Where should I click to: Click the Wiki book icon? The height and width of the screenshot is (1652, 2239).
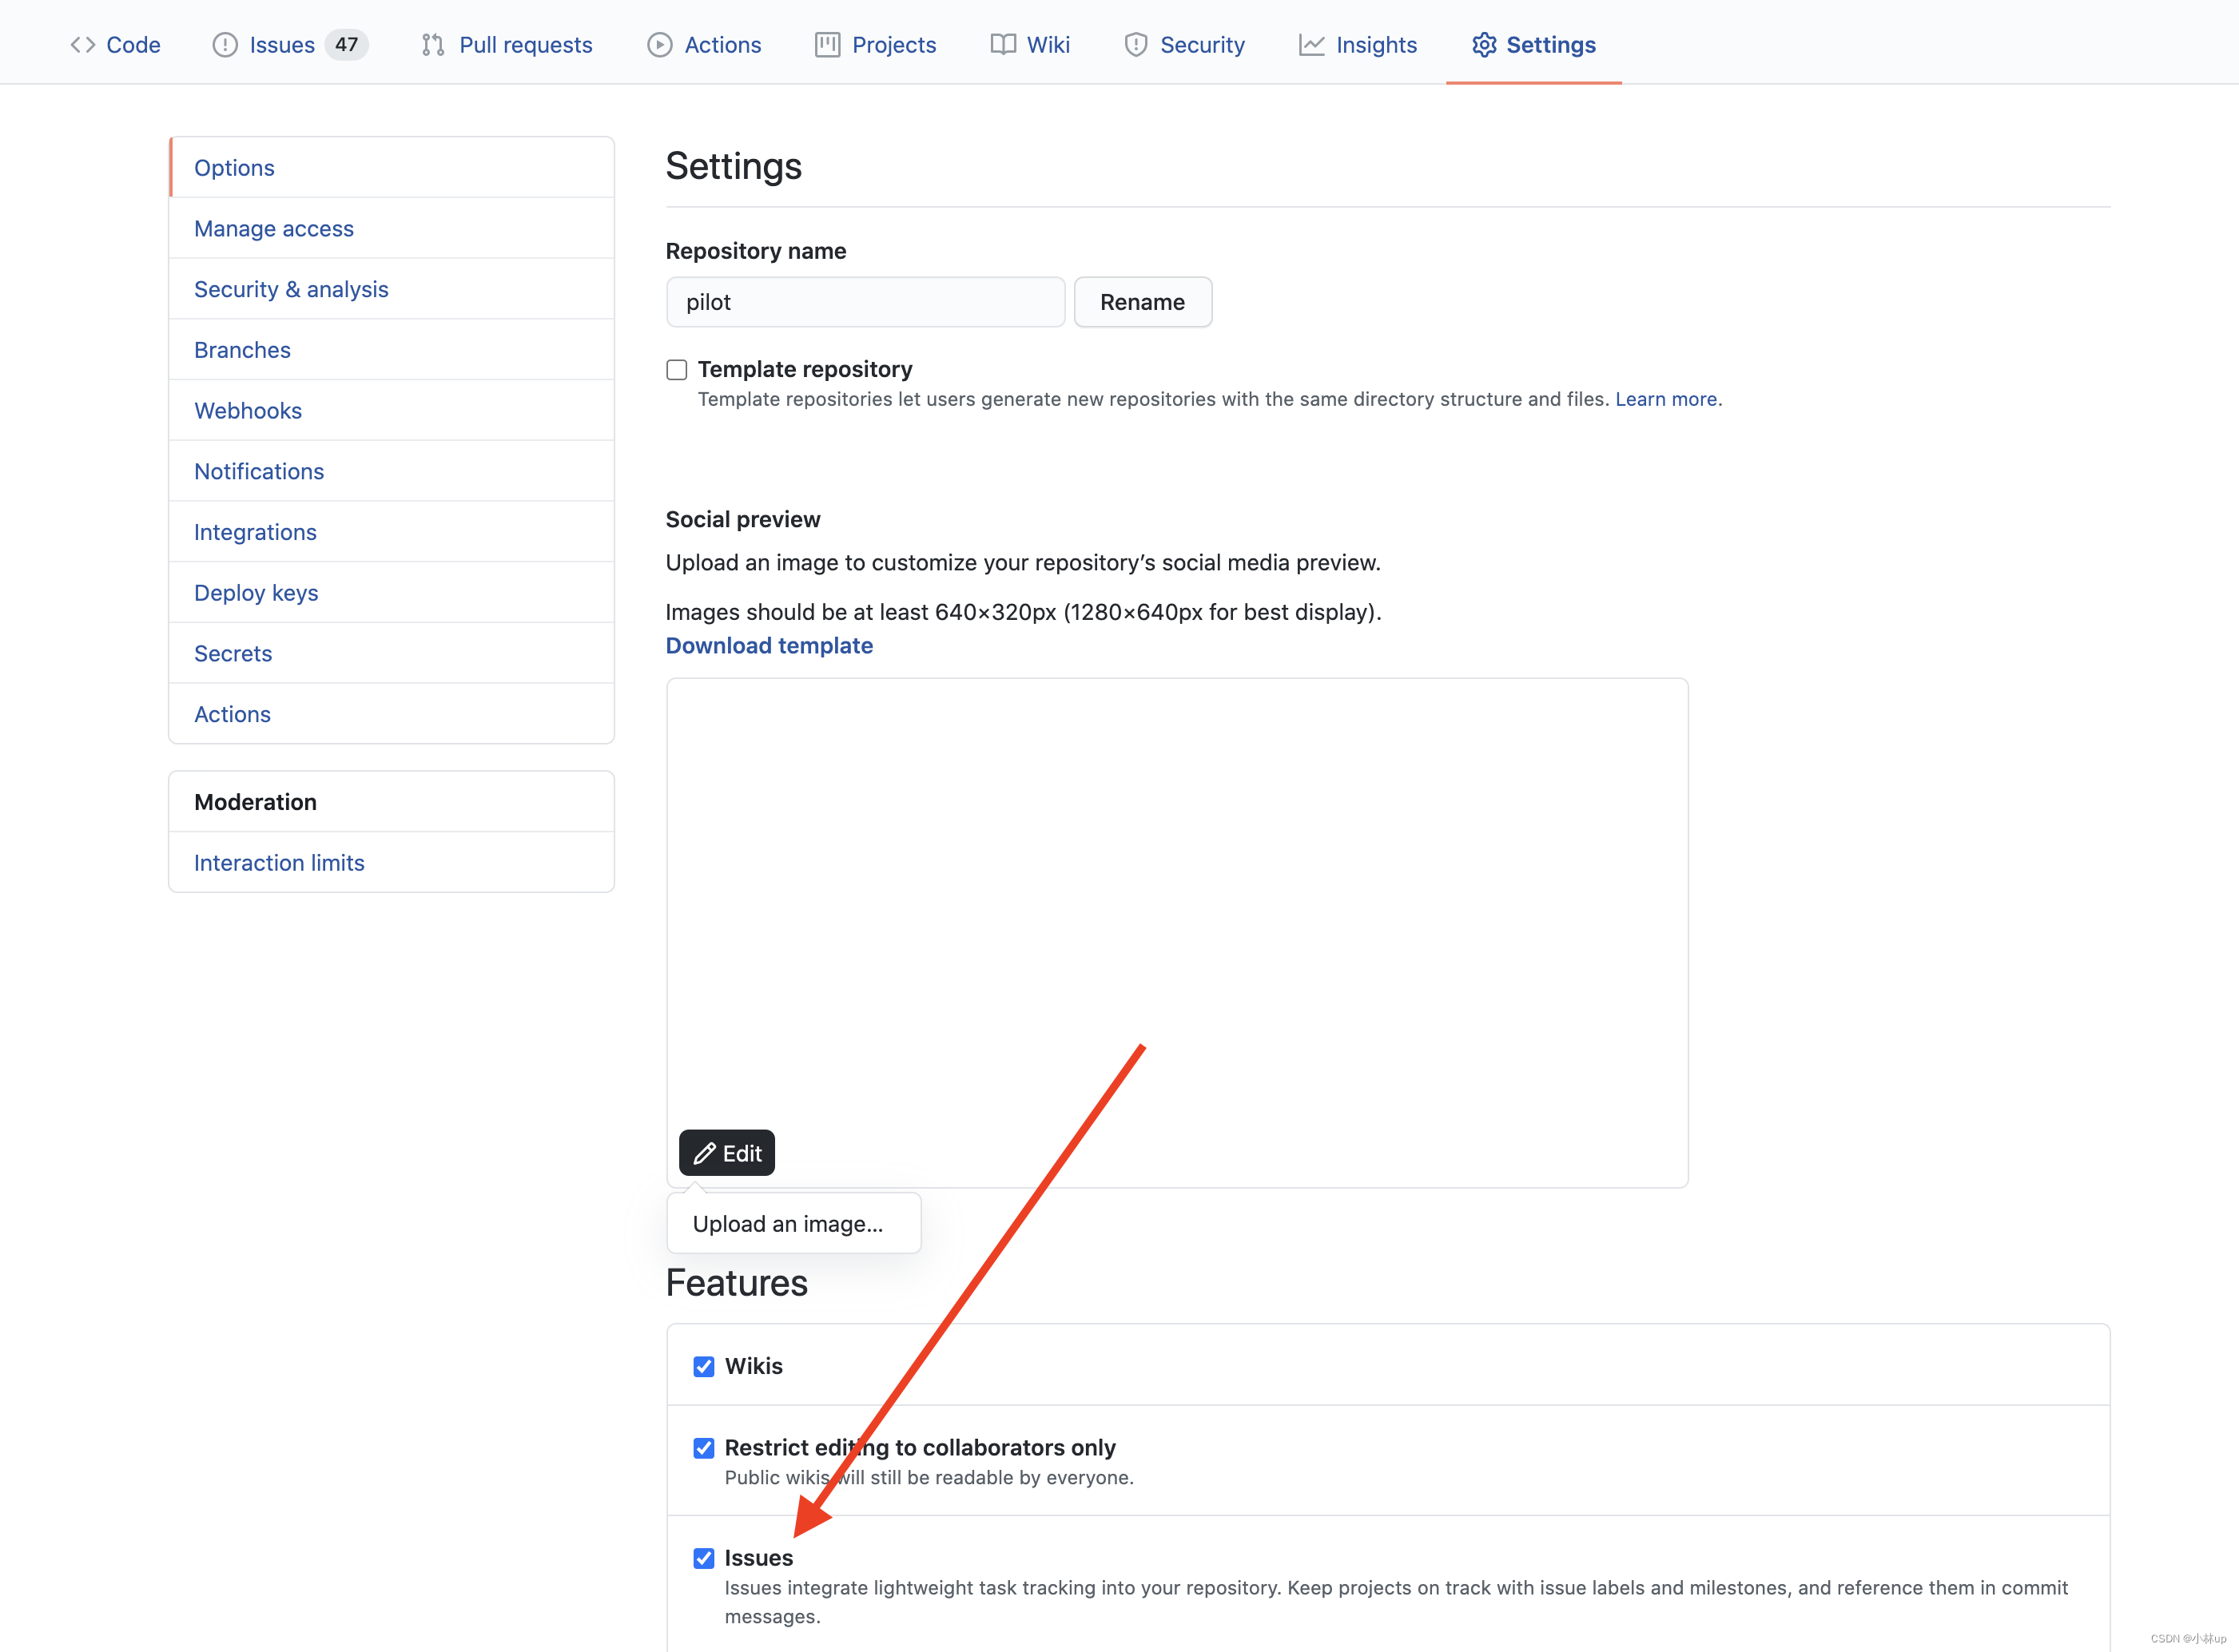[1001, 43]
